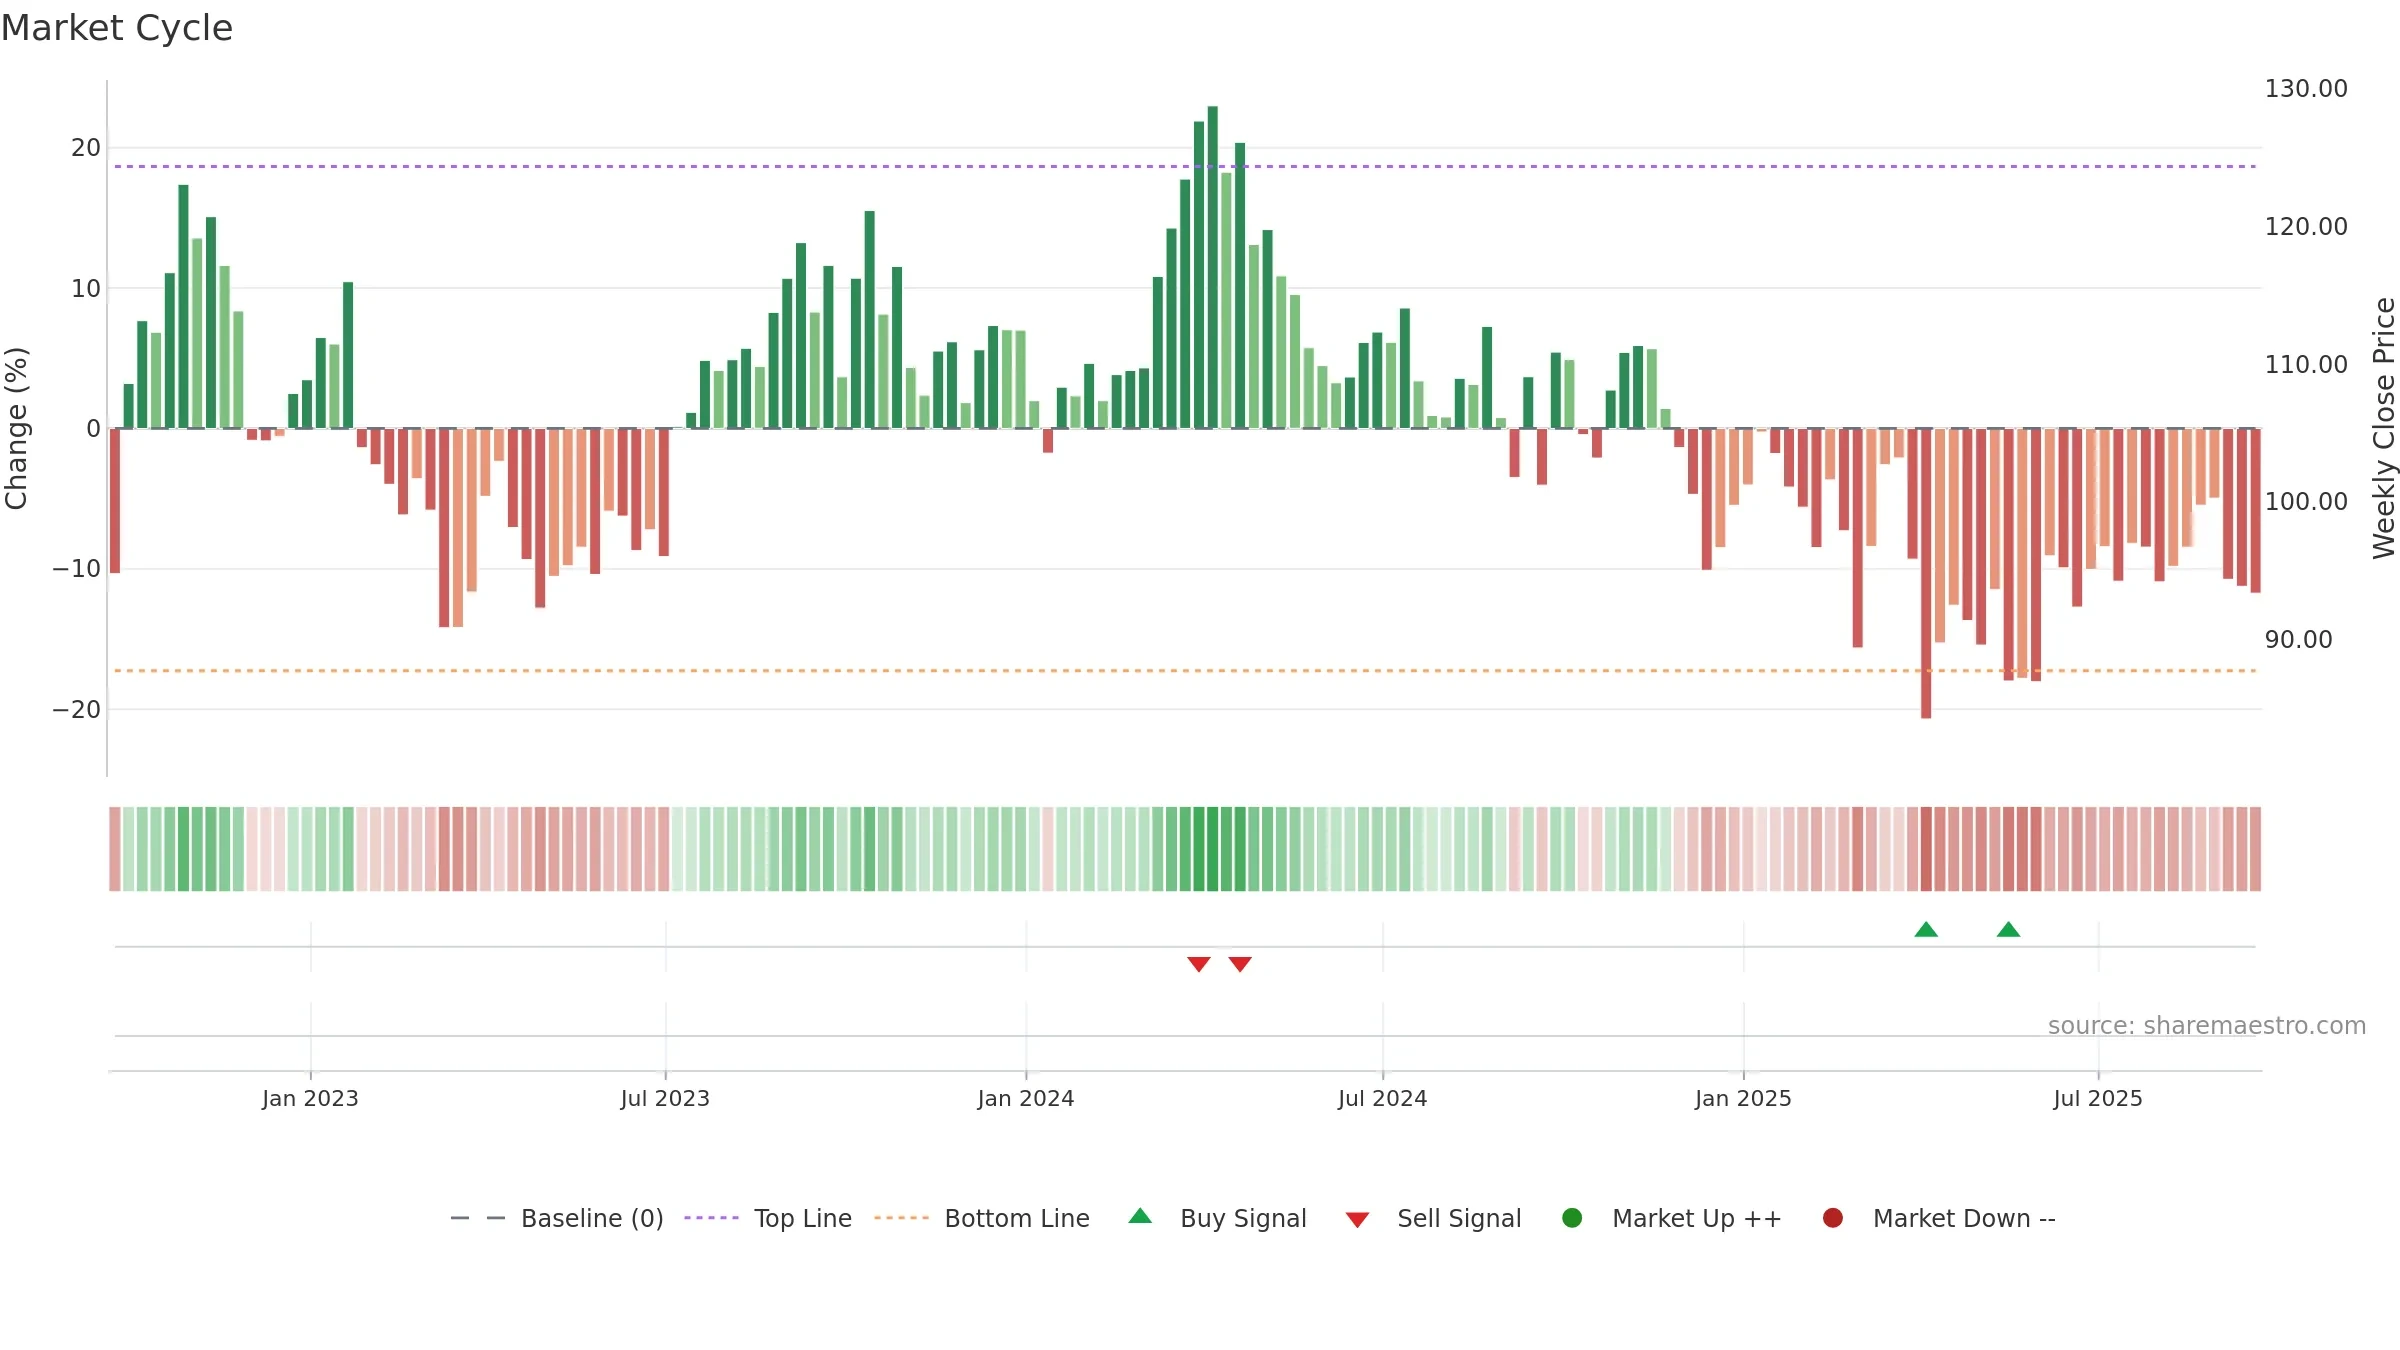Image resolution: width=2400 pixels, height=1350 pixels.
Task: Click the −10 tick on Change axis
Action: 77,569
